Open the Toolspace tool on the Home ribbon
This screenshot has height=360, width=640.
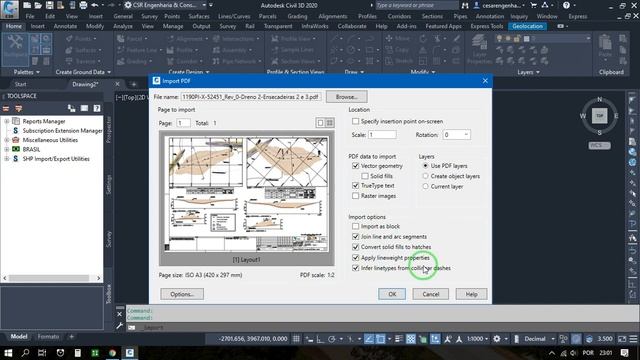pyautogui.click(x=15, y=50)
